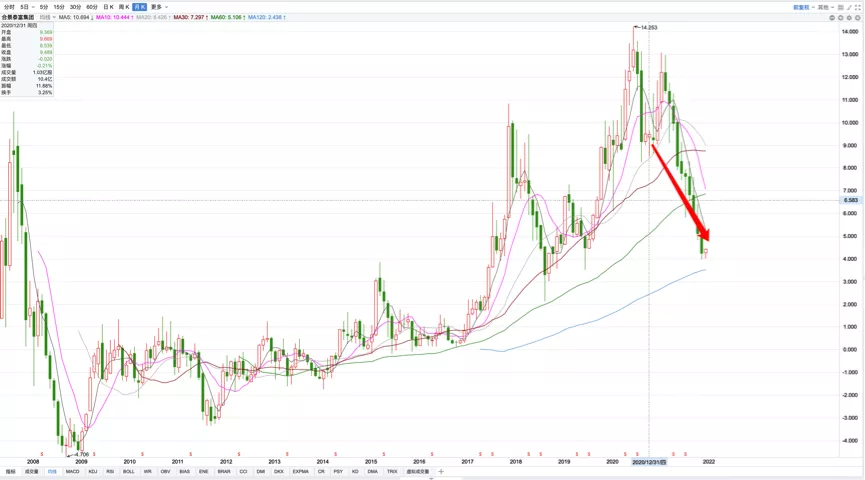Select the CR indicator tab
Image resolution: width=865 pixels, height=480 pixels.
pyautogui.click(x=321, y=472)
